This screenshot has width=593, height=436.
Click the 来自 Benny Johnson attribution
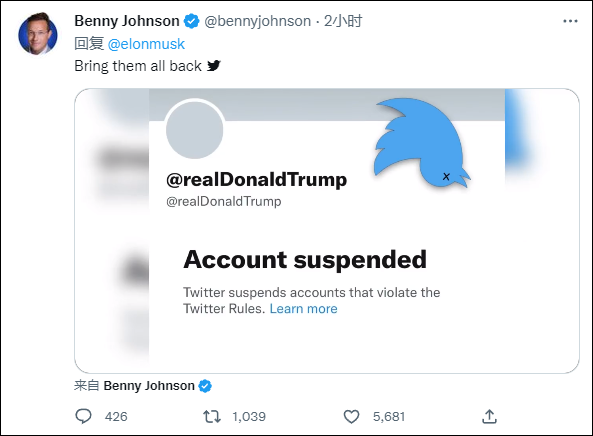143,386
